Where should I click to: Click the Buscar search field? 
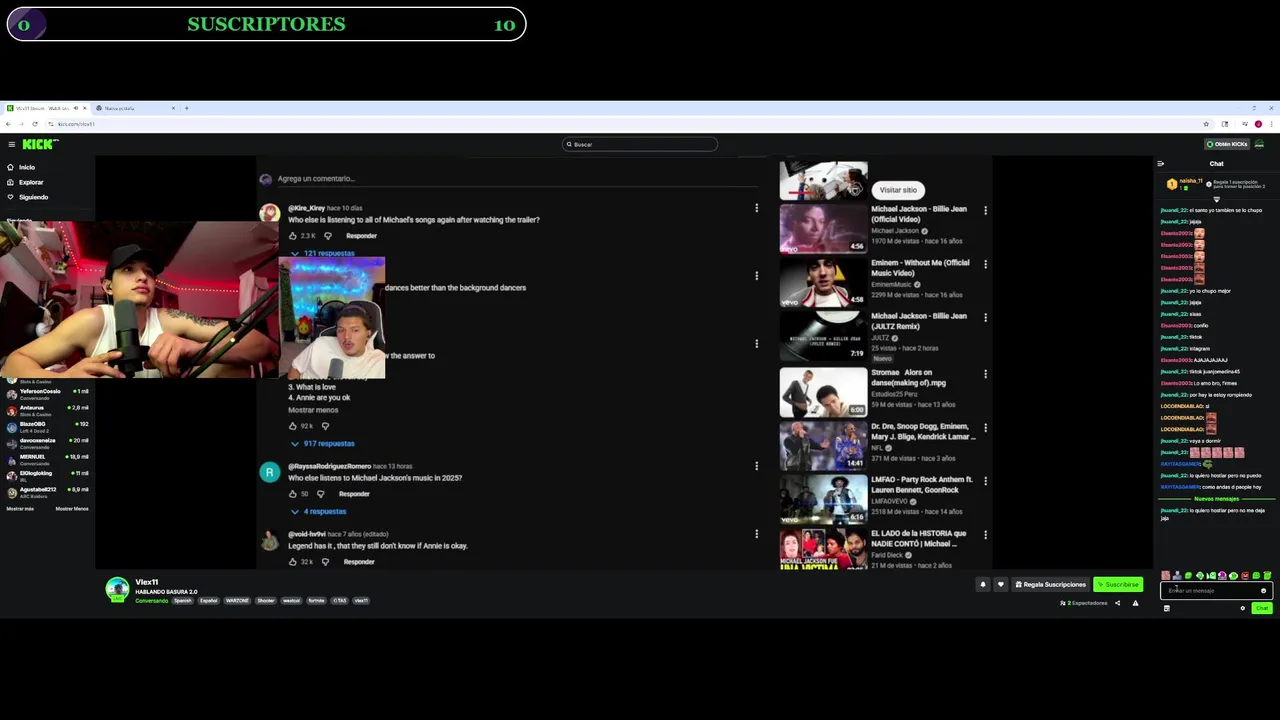(640, 144)
